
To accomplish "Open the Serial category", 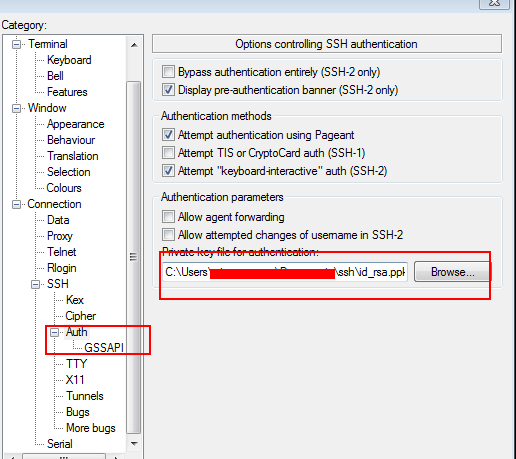I will coord(60,444).
